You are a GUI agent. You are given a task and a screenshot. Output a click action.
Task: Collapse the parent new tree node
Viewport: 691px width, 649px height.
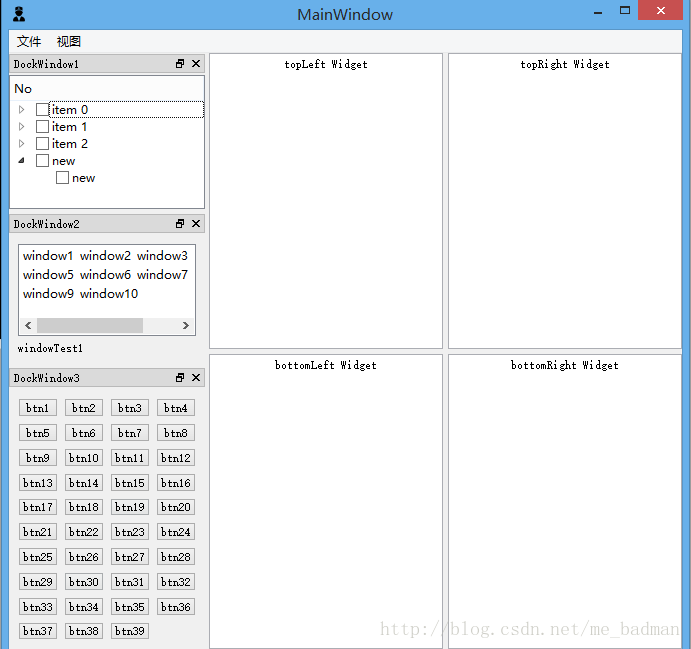tap(21, 160)
